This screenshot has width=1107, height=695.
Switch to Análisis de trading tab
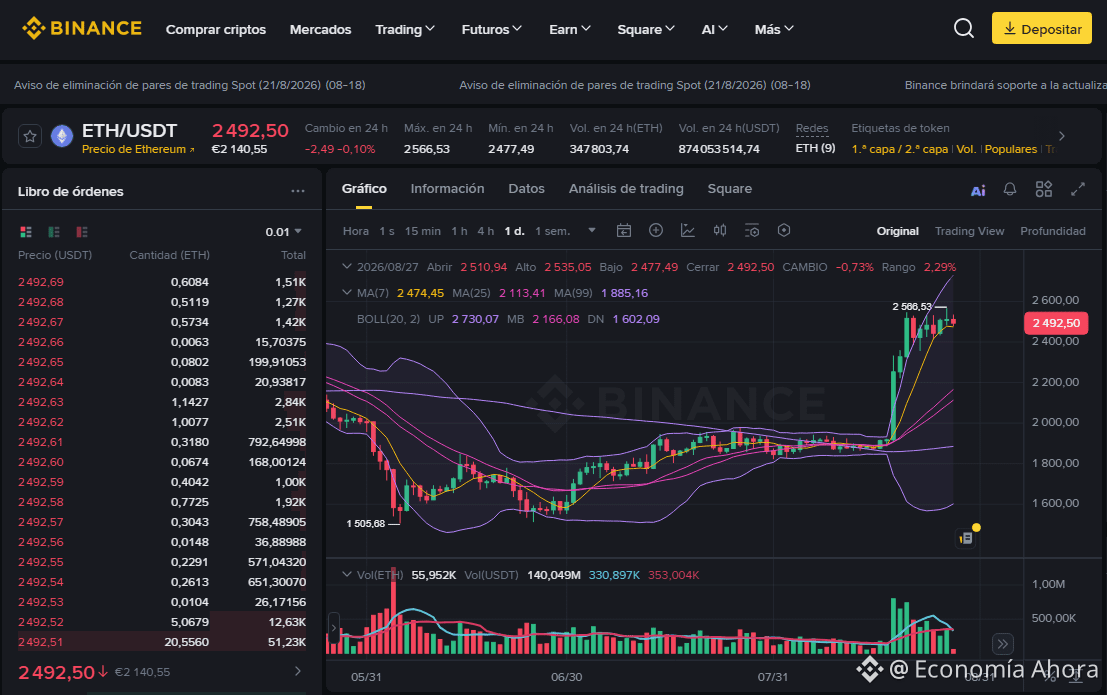626,189
